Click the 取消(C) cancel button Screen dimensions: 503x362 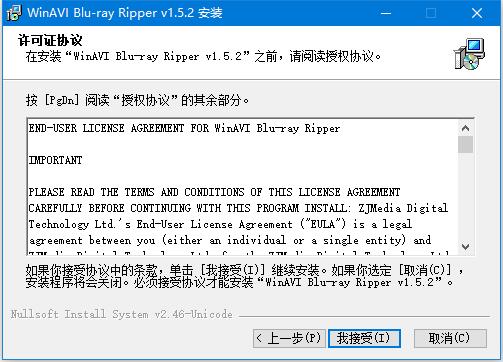coord(450,338)
